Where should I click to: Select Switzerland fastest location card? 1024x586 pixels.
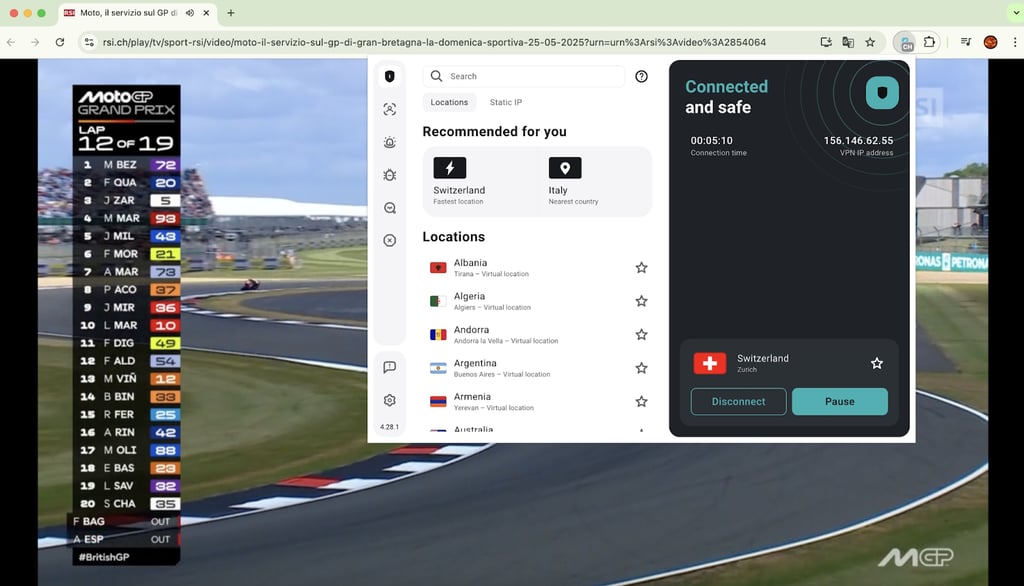point(480,182)
